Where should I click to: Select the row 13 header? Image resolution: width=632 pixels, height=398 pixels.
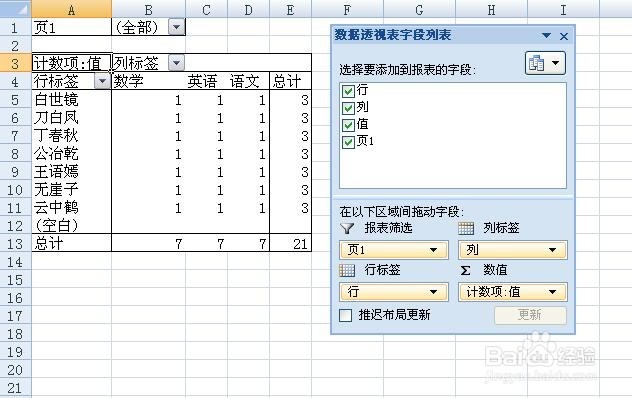click(x=15, y=244)
